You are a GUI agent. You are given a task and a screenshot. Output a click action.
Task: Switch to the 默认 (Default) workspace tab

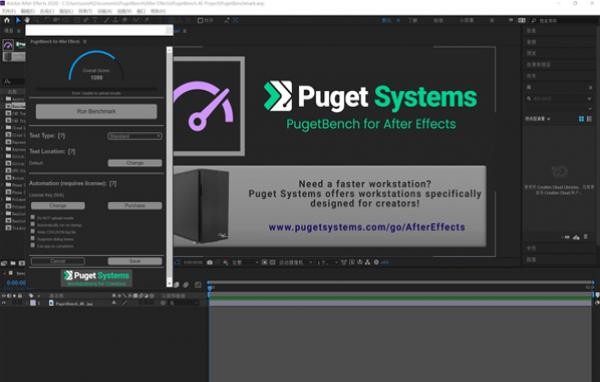tap(386, 20)
